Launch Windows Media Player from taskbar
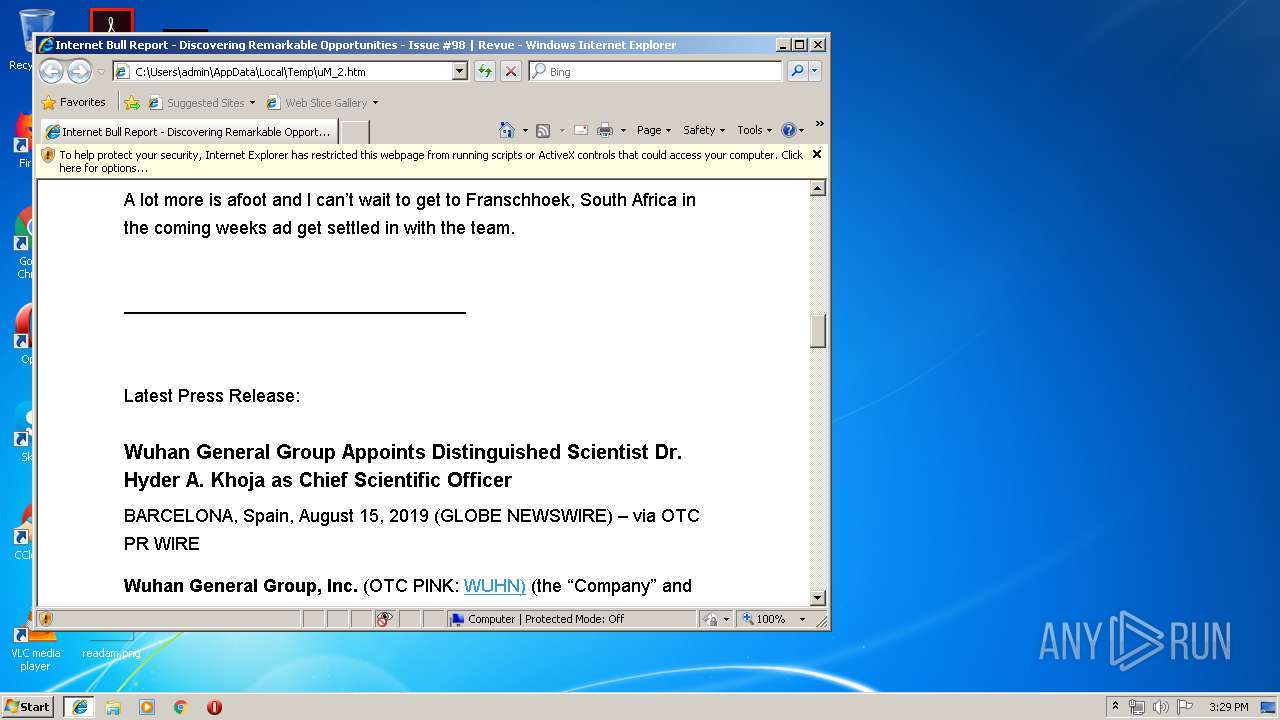 pyautogui.click(x=147, y=706)
